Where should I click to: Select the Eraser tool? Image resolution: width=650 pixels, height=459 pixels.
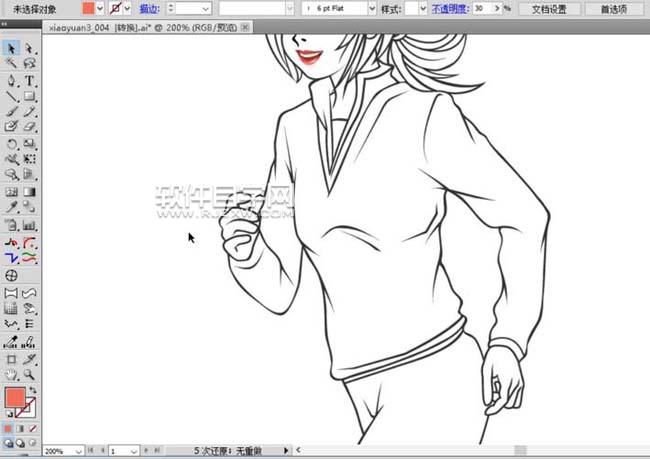pos(29,126)
